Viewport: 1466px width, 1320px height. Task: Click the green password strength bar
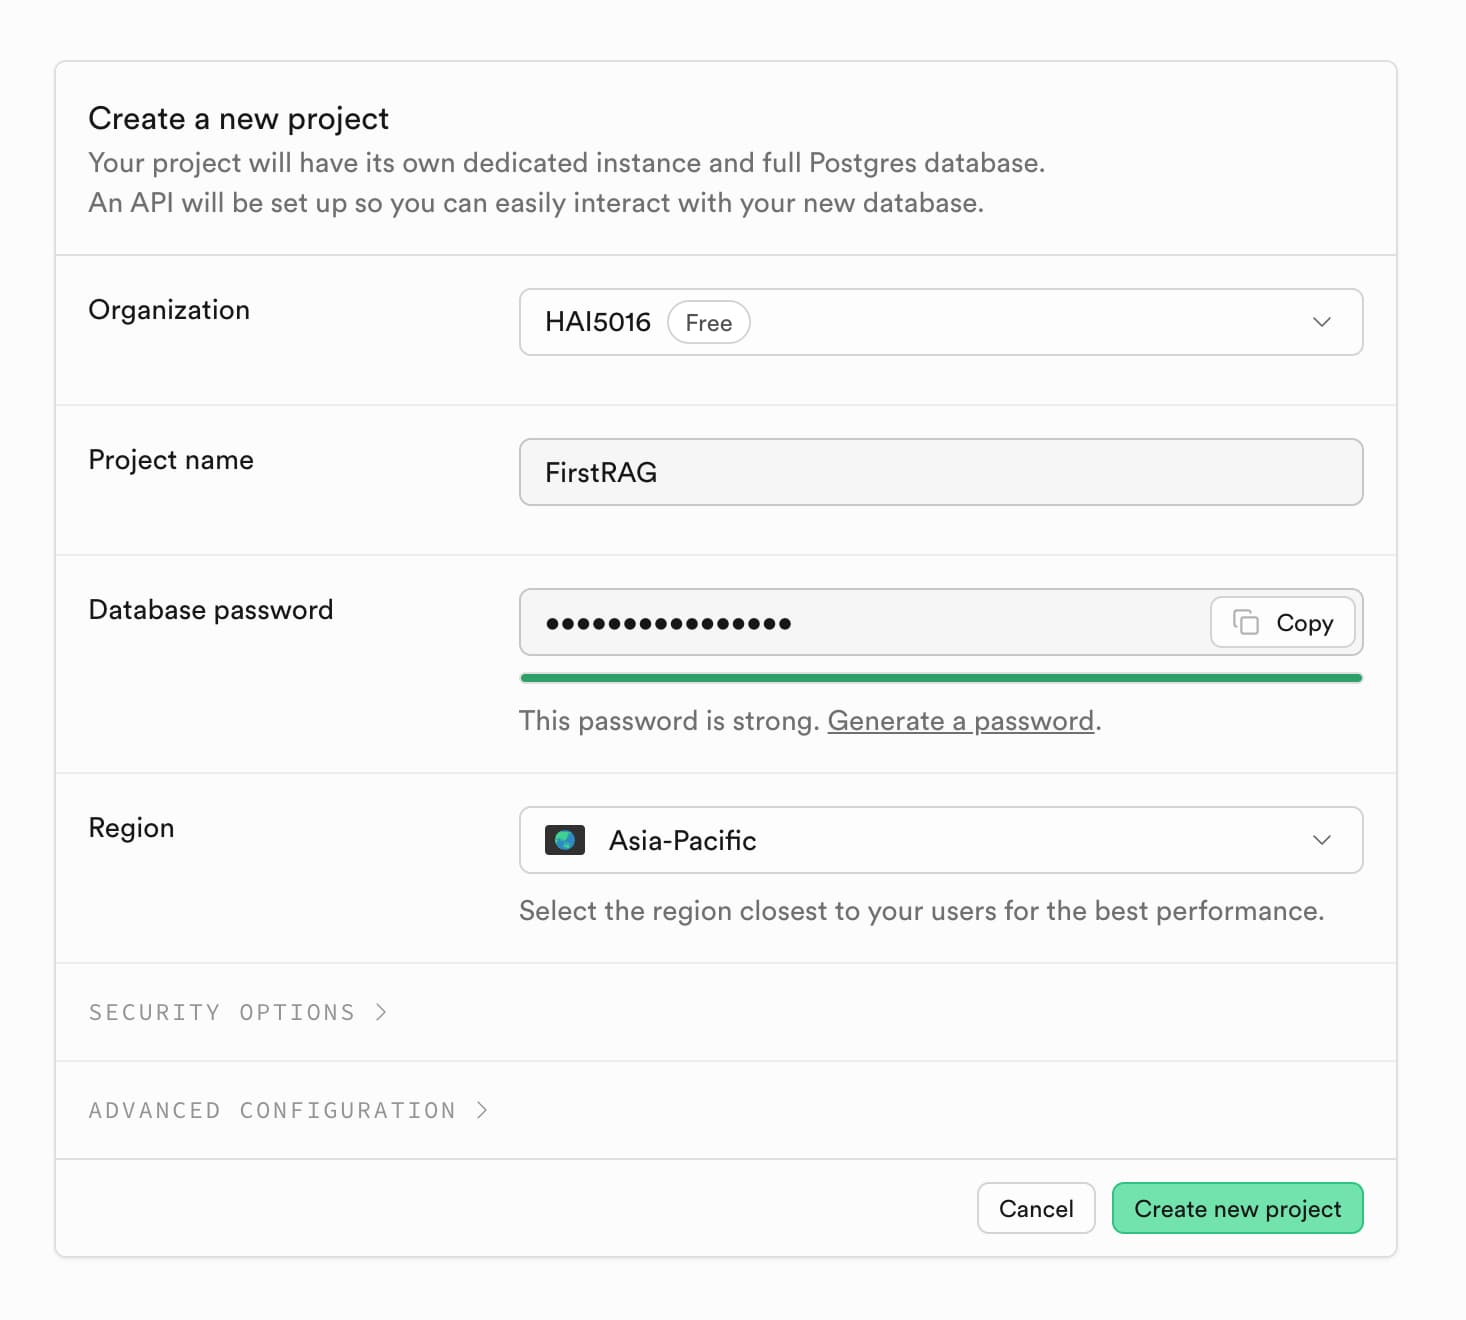click(940, 678)
